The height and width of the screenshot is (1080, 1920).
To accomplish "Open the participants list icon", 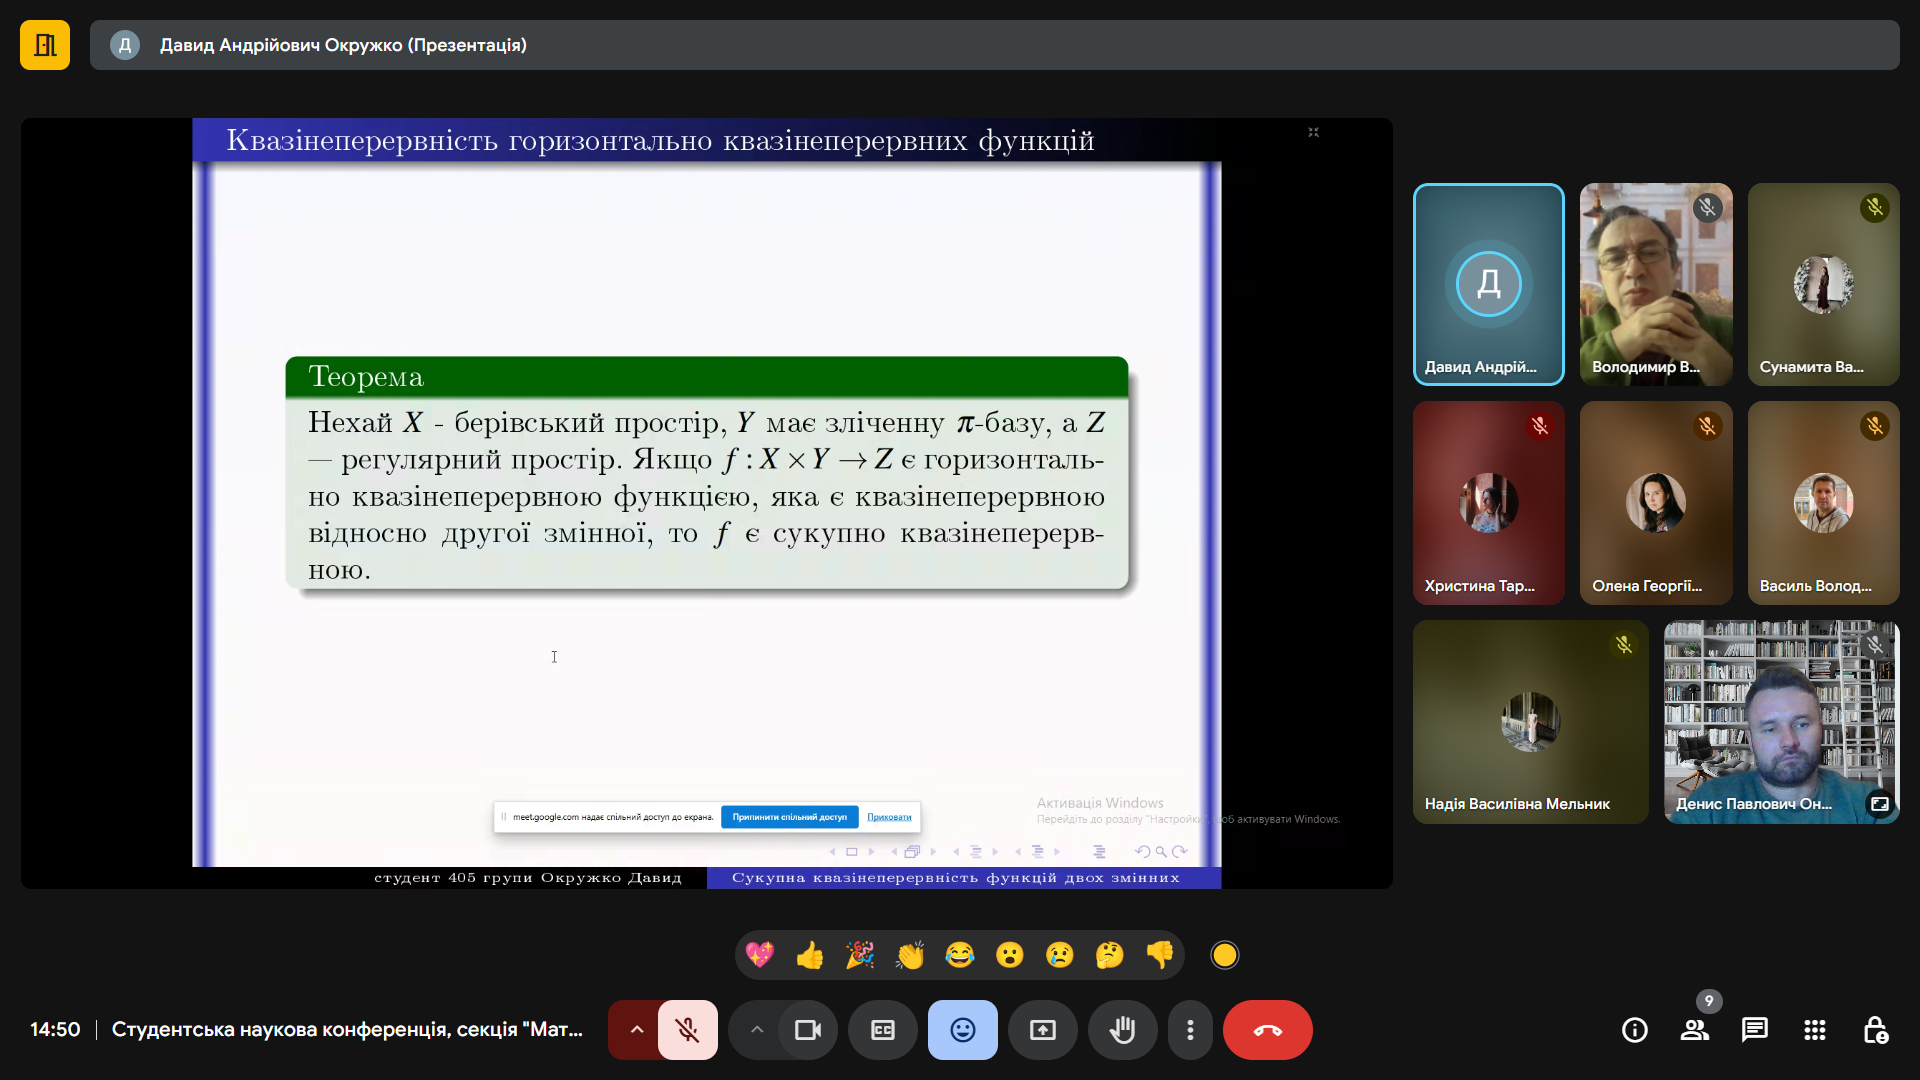I will coord(1695,1030).
